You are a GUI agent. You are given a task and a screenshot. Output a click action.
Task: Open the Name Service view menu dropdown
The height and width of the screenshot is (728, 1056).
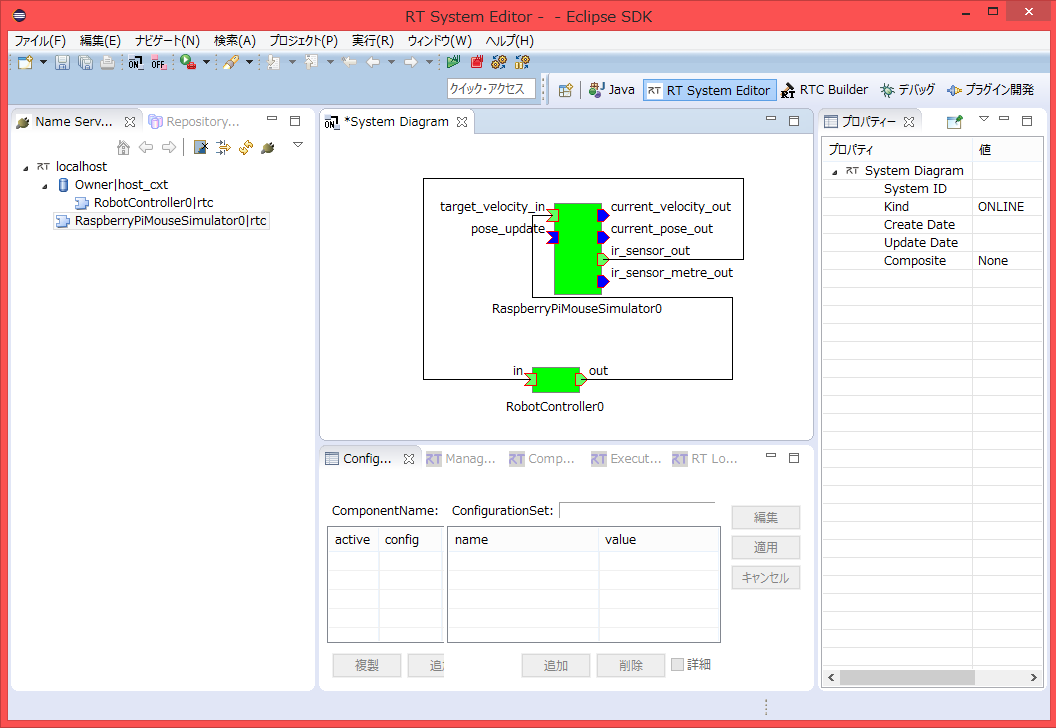297,145
